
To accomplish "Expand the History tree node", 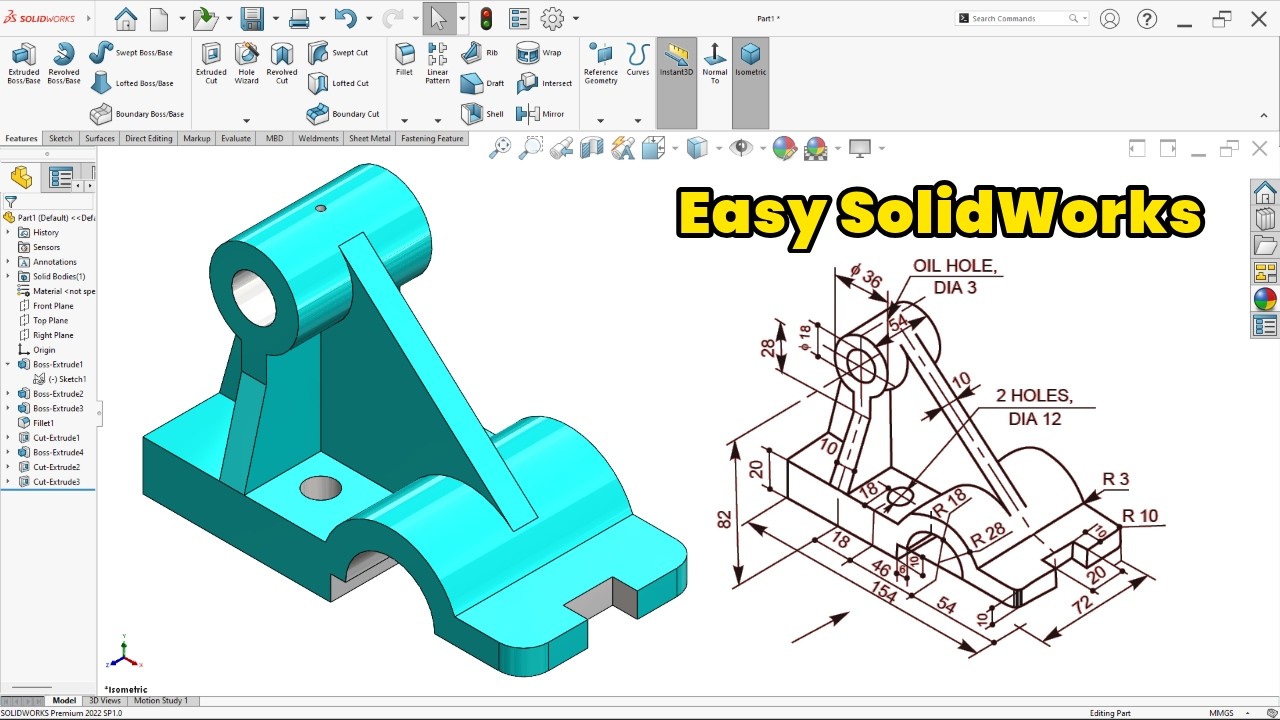I will click(x=8, y=233).
